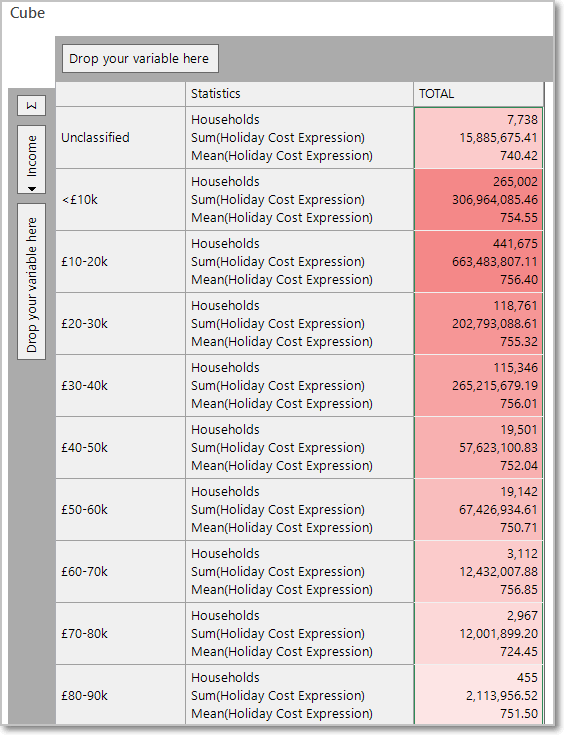The height and width of the screenshot is (735, 564).
Task: Click the 724.45 mean value cell
Action: (x=519, y=652)
